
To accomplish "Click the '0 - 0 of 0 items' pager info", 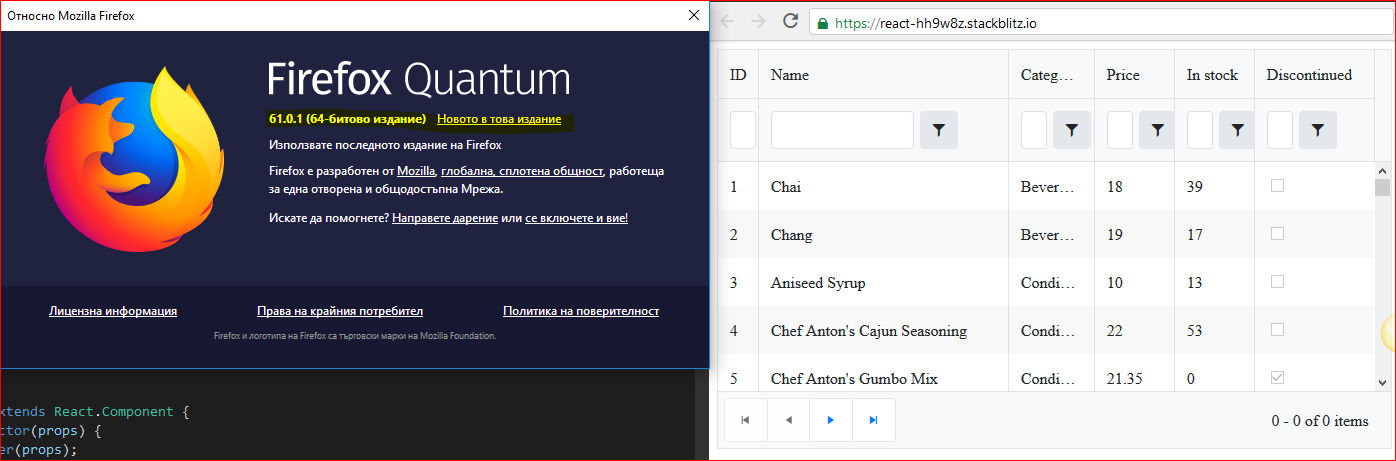I will click(x=1320, y=421).
